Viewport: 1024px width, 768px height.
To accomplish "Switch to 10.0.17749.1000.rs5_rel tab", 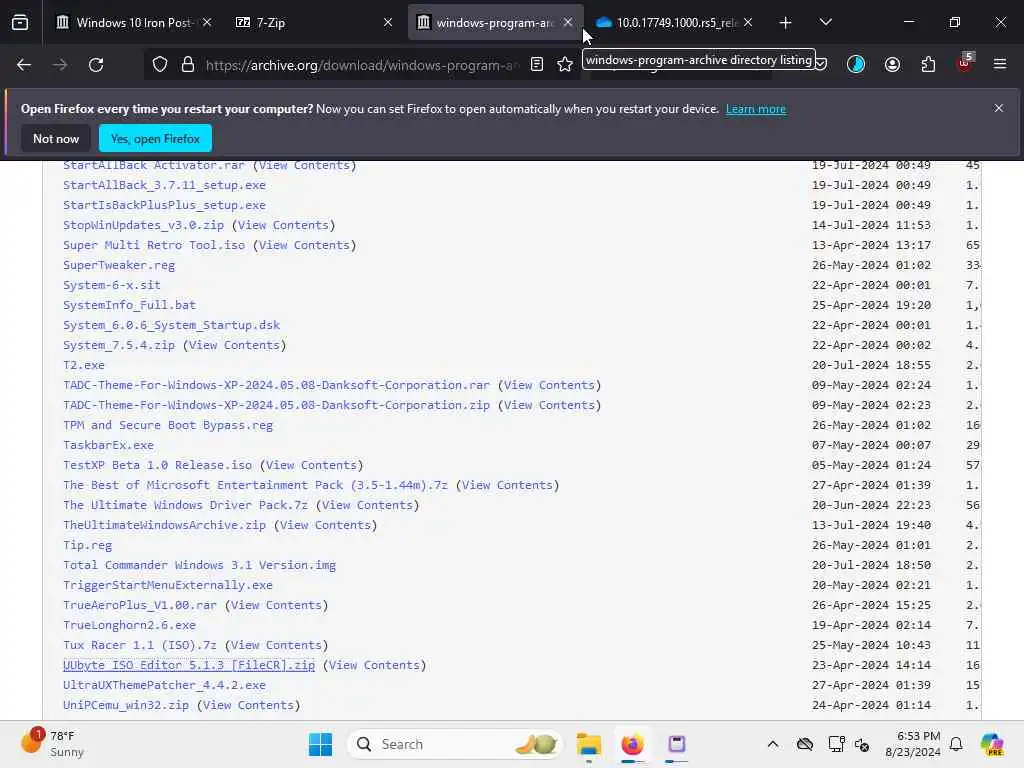I will [x=673, y=23].
